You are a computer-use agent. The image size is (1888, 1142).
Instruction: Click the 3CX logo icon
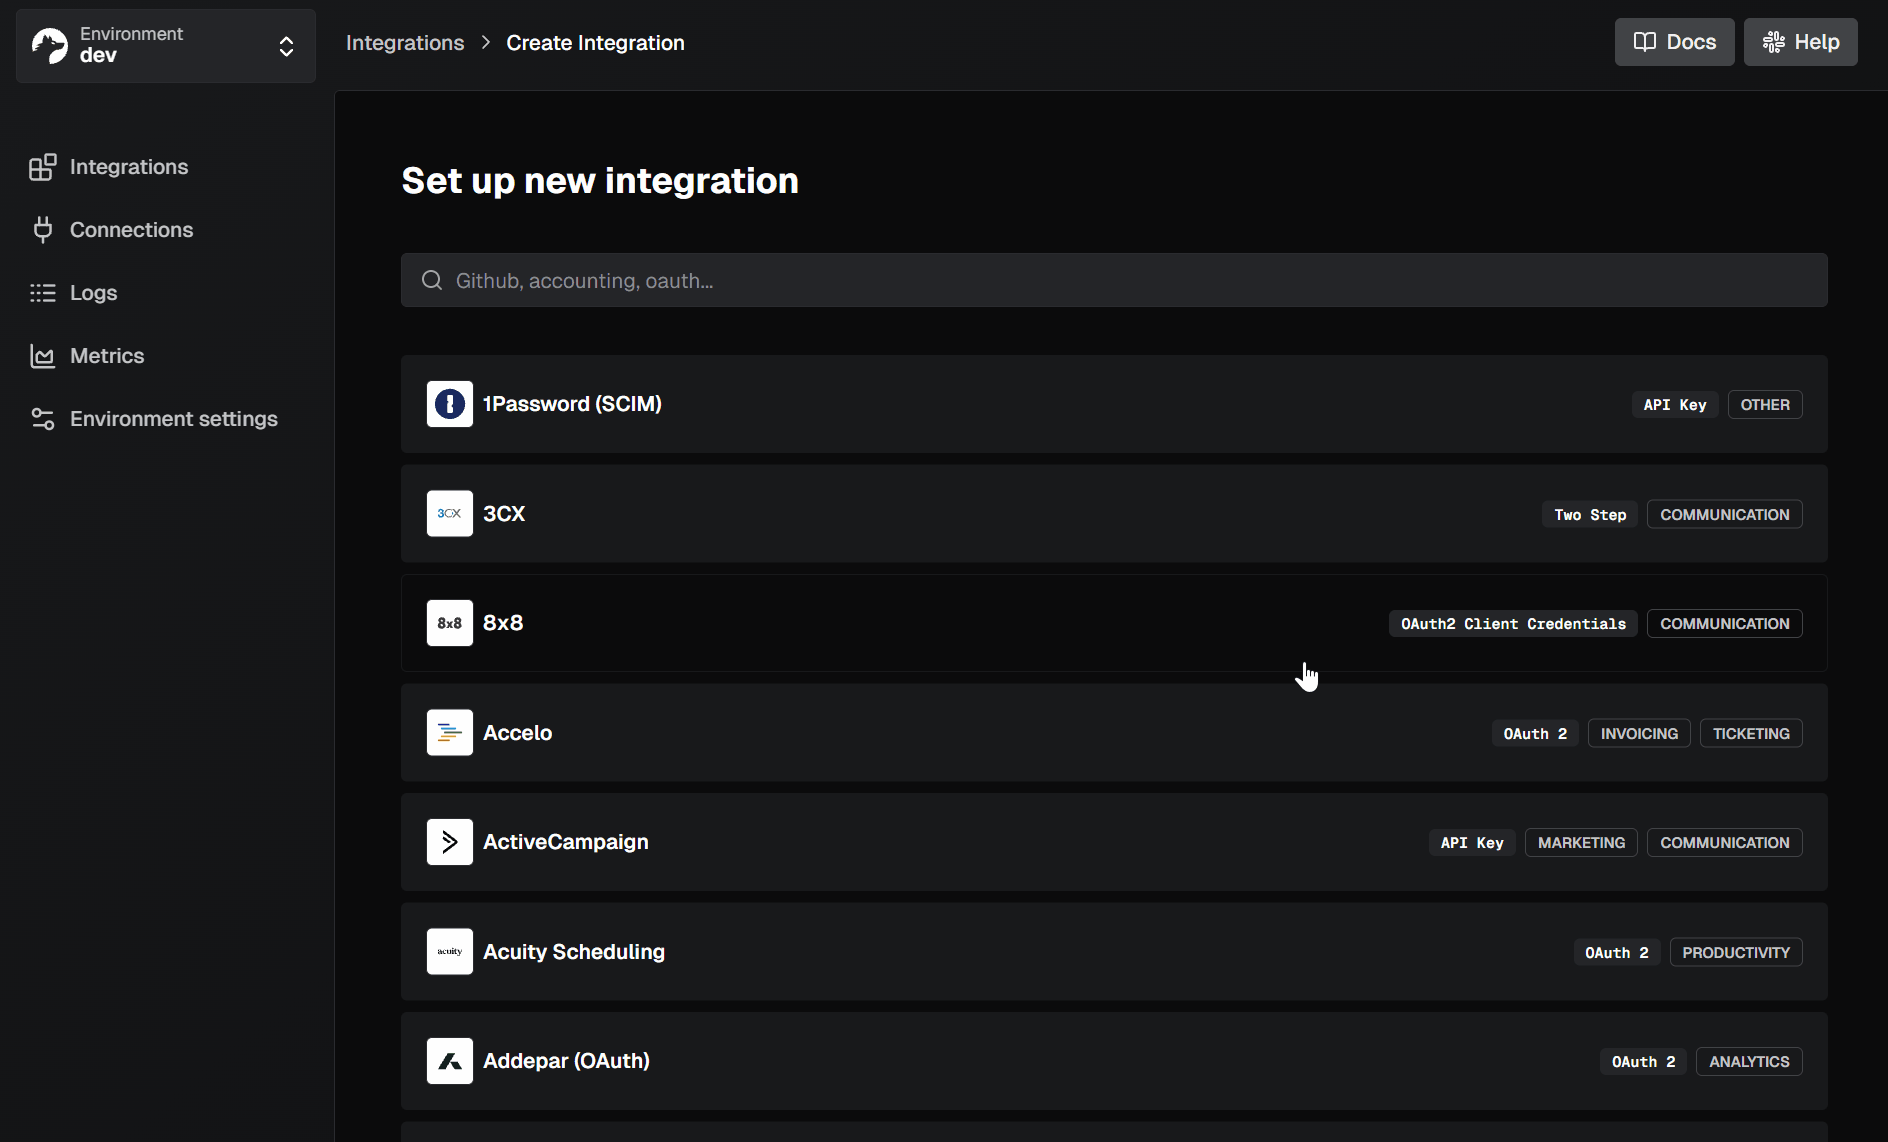pos(450,514)
